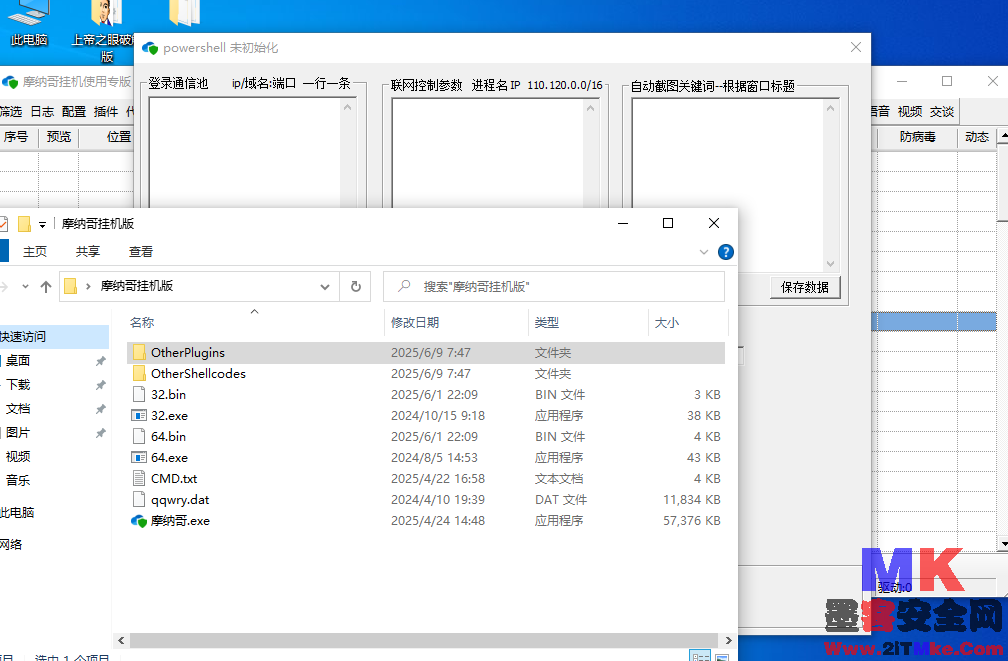
Task: Open the quick access toolbar dropdown arrow
Action: coord(42,224)
